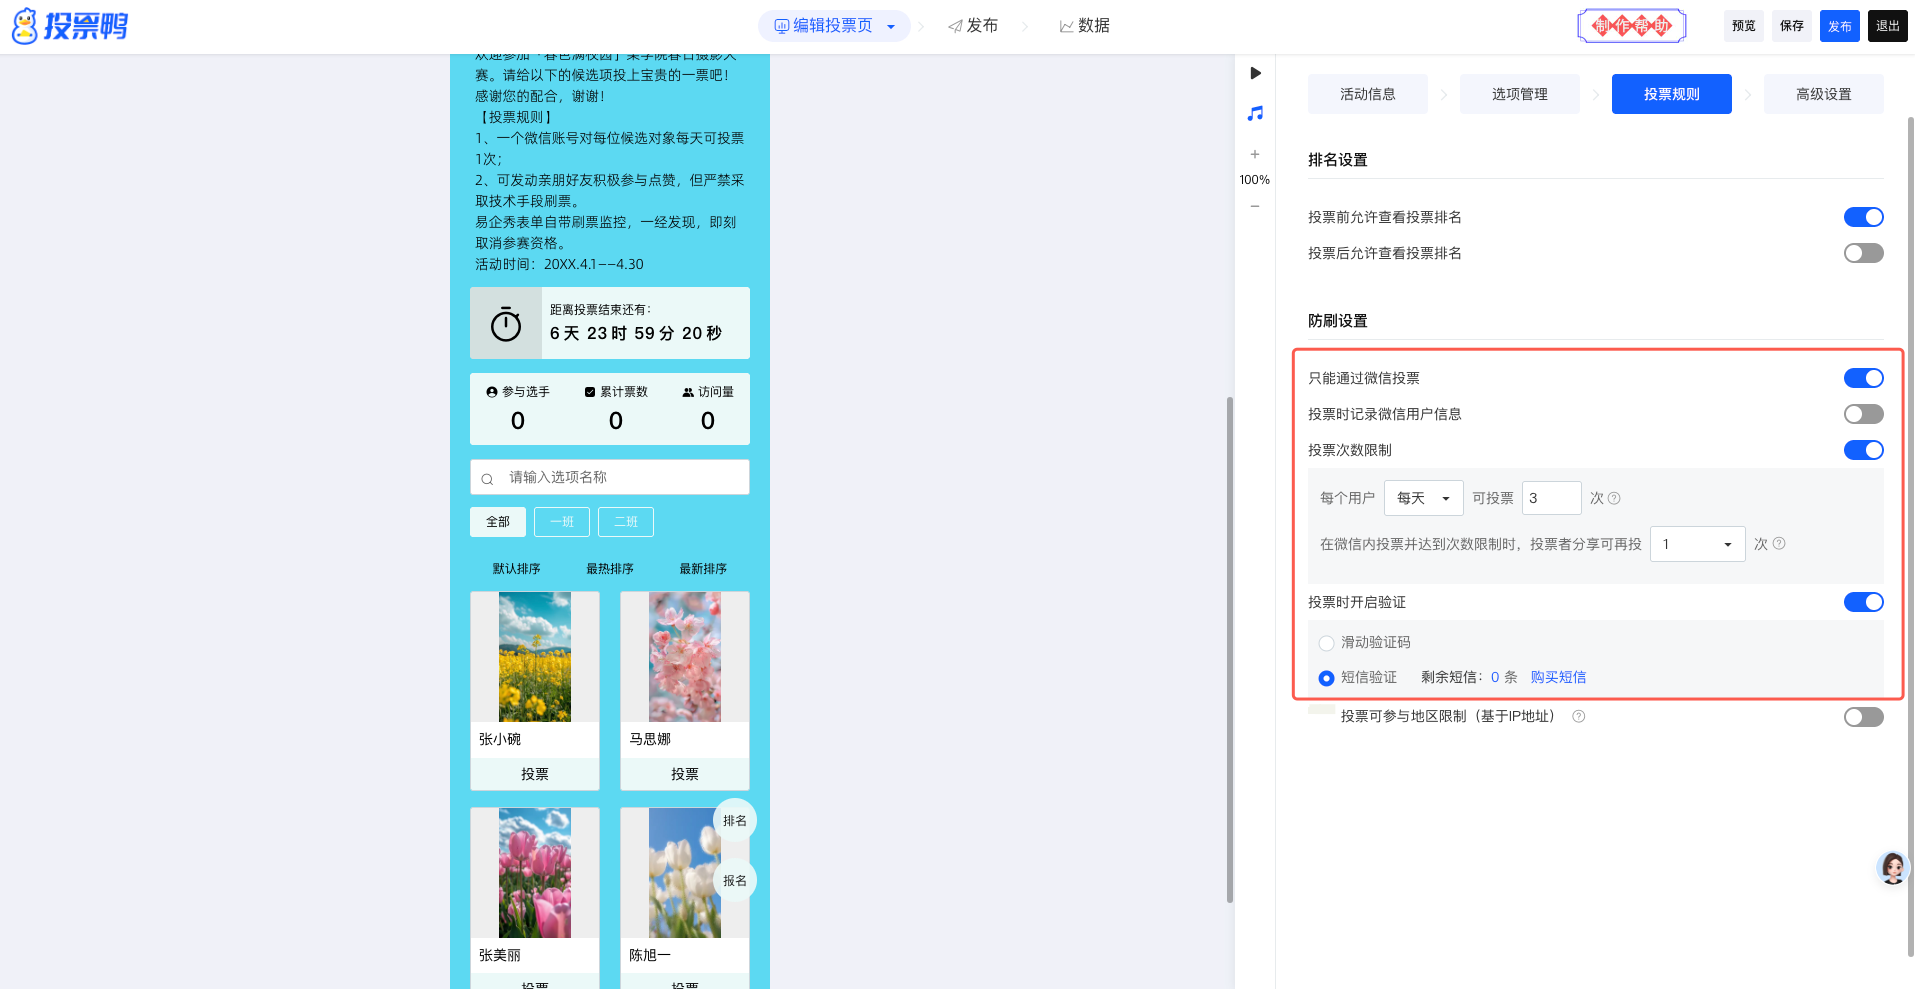Open the 每天 frequency dropdown
1915x989 pixels.
pyautogui.click(x=1423, y=498)
